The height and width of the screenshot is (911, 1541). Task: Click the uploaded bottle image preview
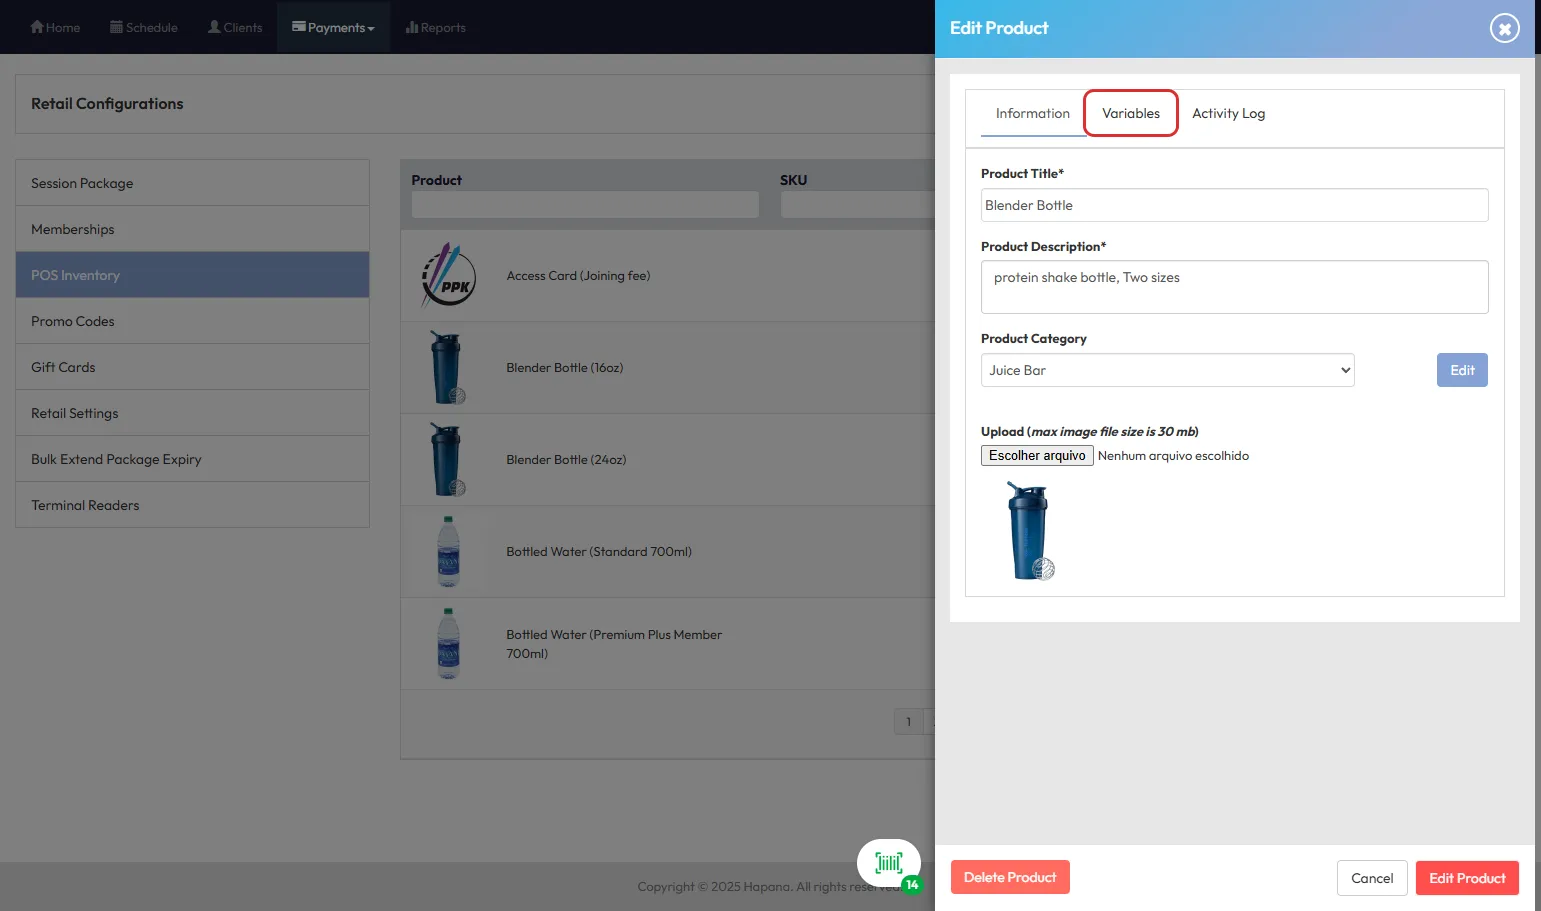pyautogui.click(x=1029, y=531)
